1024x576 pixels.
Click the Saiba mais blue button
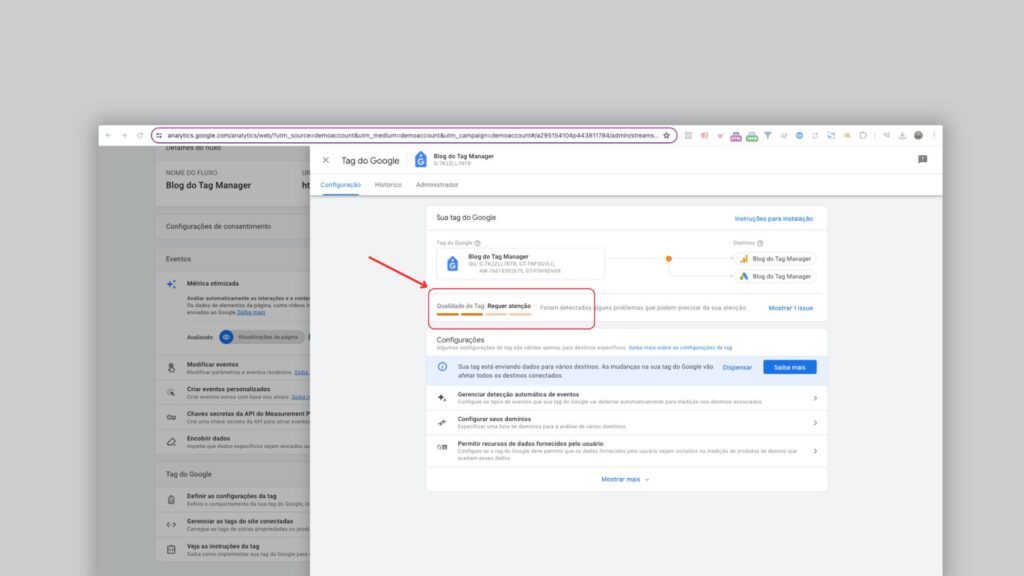[x=790, y=367]
